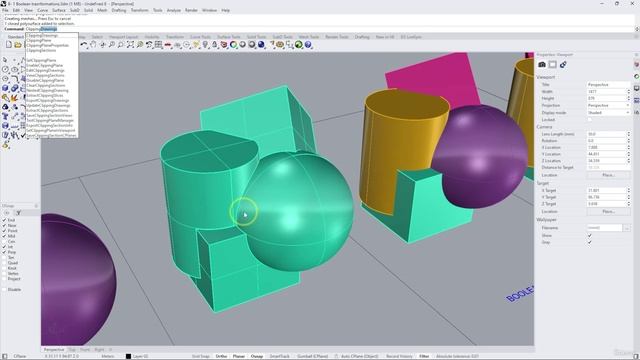Click the target Location Place button
The image size is (640, 360).
[608, 211]
